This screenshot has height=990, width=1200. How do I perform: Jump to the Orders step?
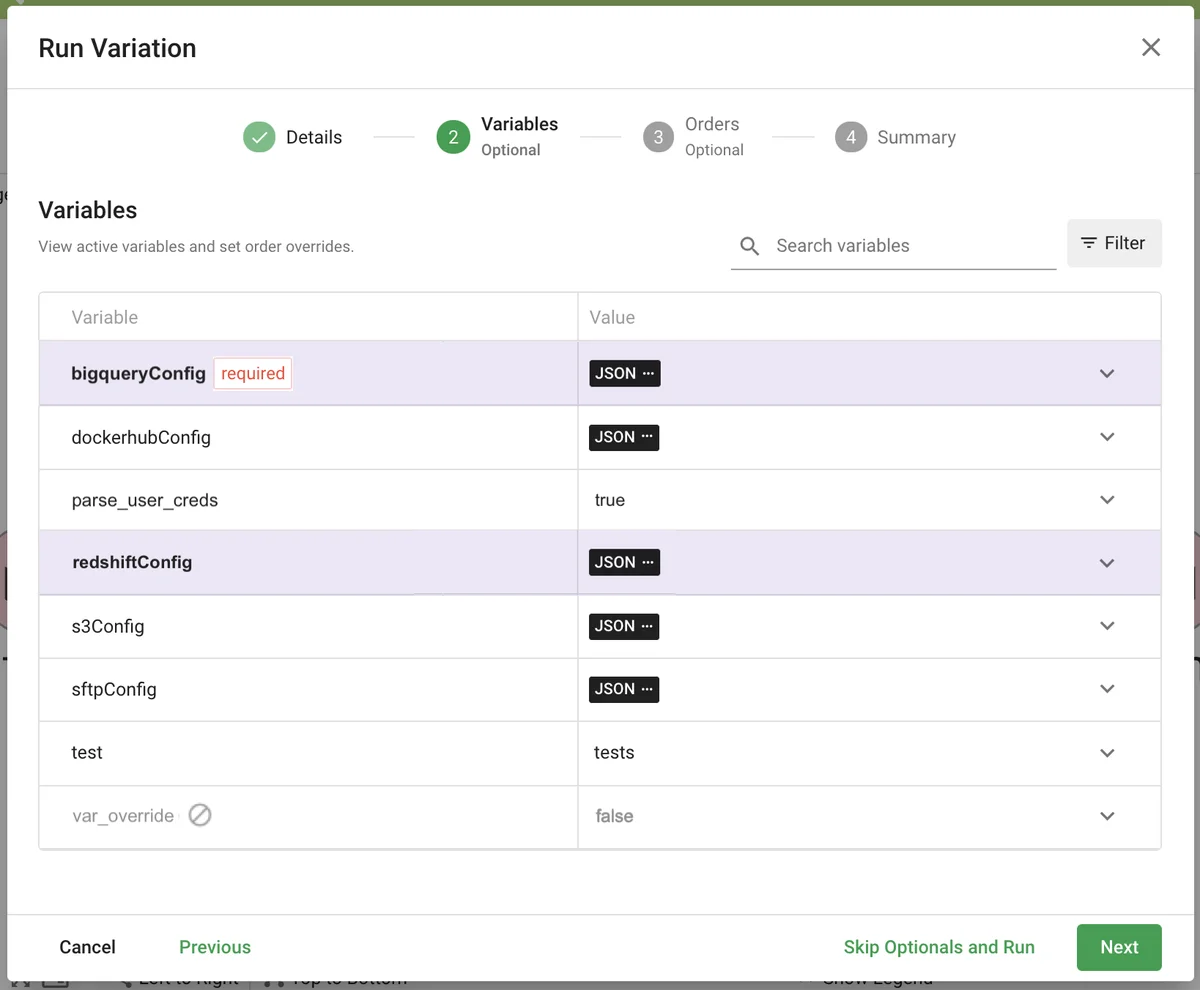click(694, 137)
